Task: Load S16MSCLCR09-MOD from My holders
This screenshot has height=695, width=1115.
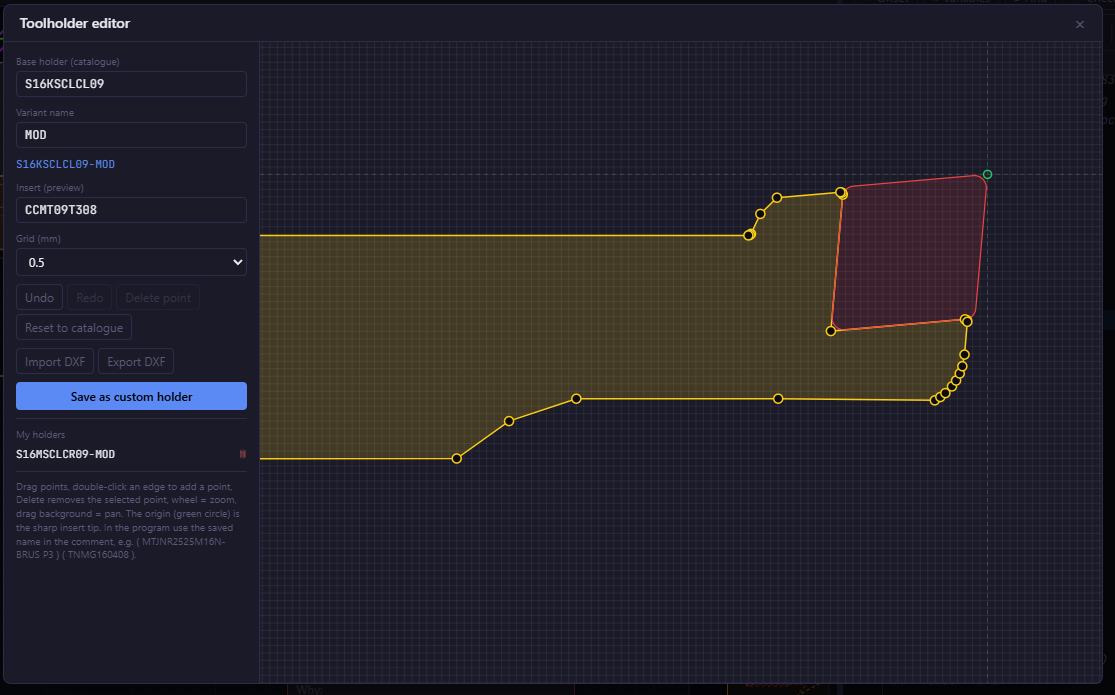Action: tap(65, 454)
